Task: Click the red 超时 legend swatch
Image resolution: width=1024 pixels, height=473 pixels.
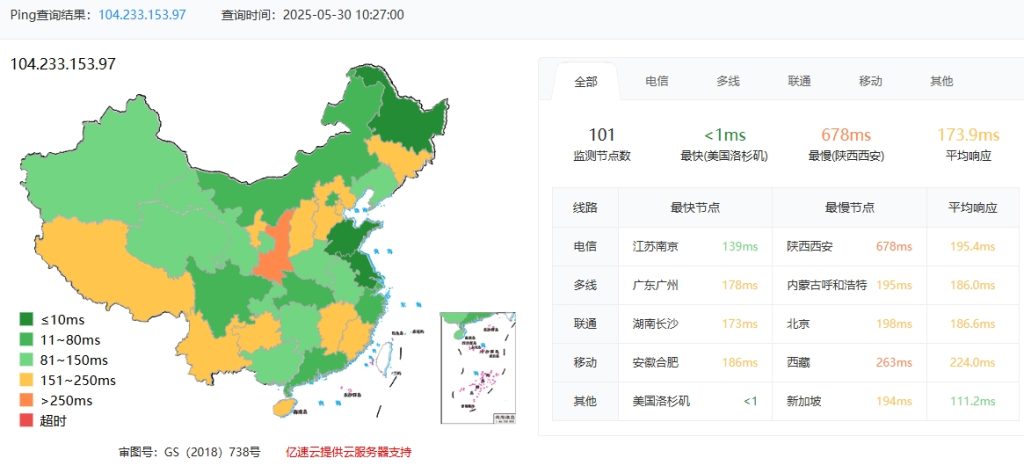Action: click(27, 421)
